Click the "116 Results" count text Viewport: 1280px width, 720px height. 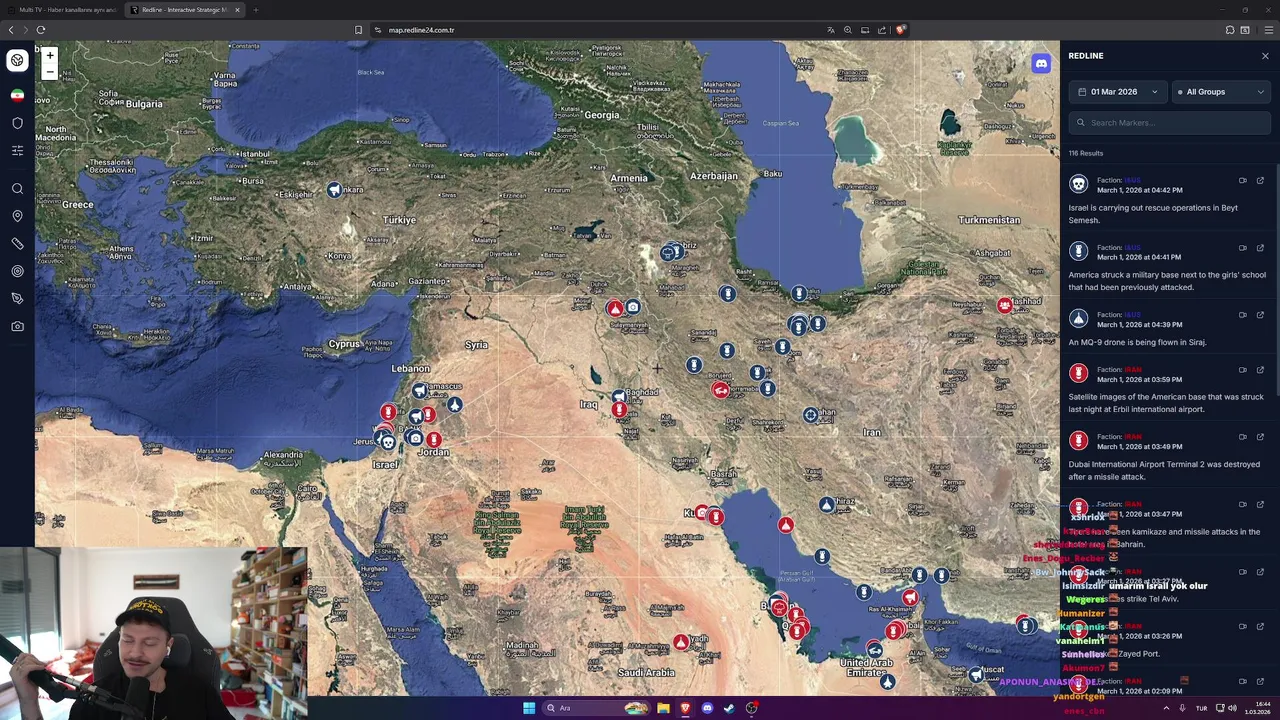tap(1085, 153)
